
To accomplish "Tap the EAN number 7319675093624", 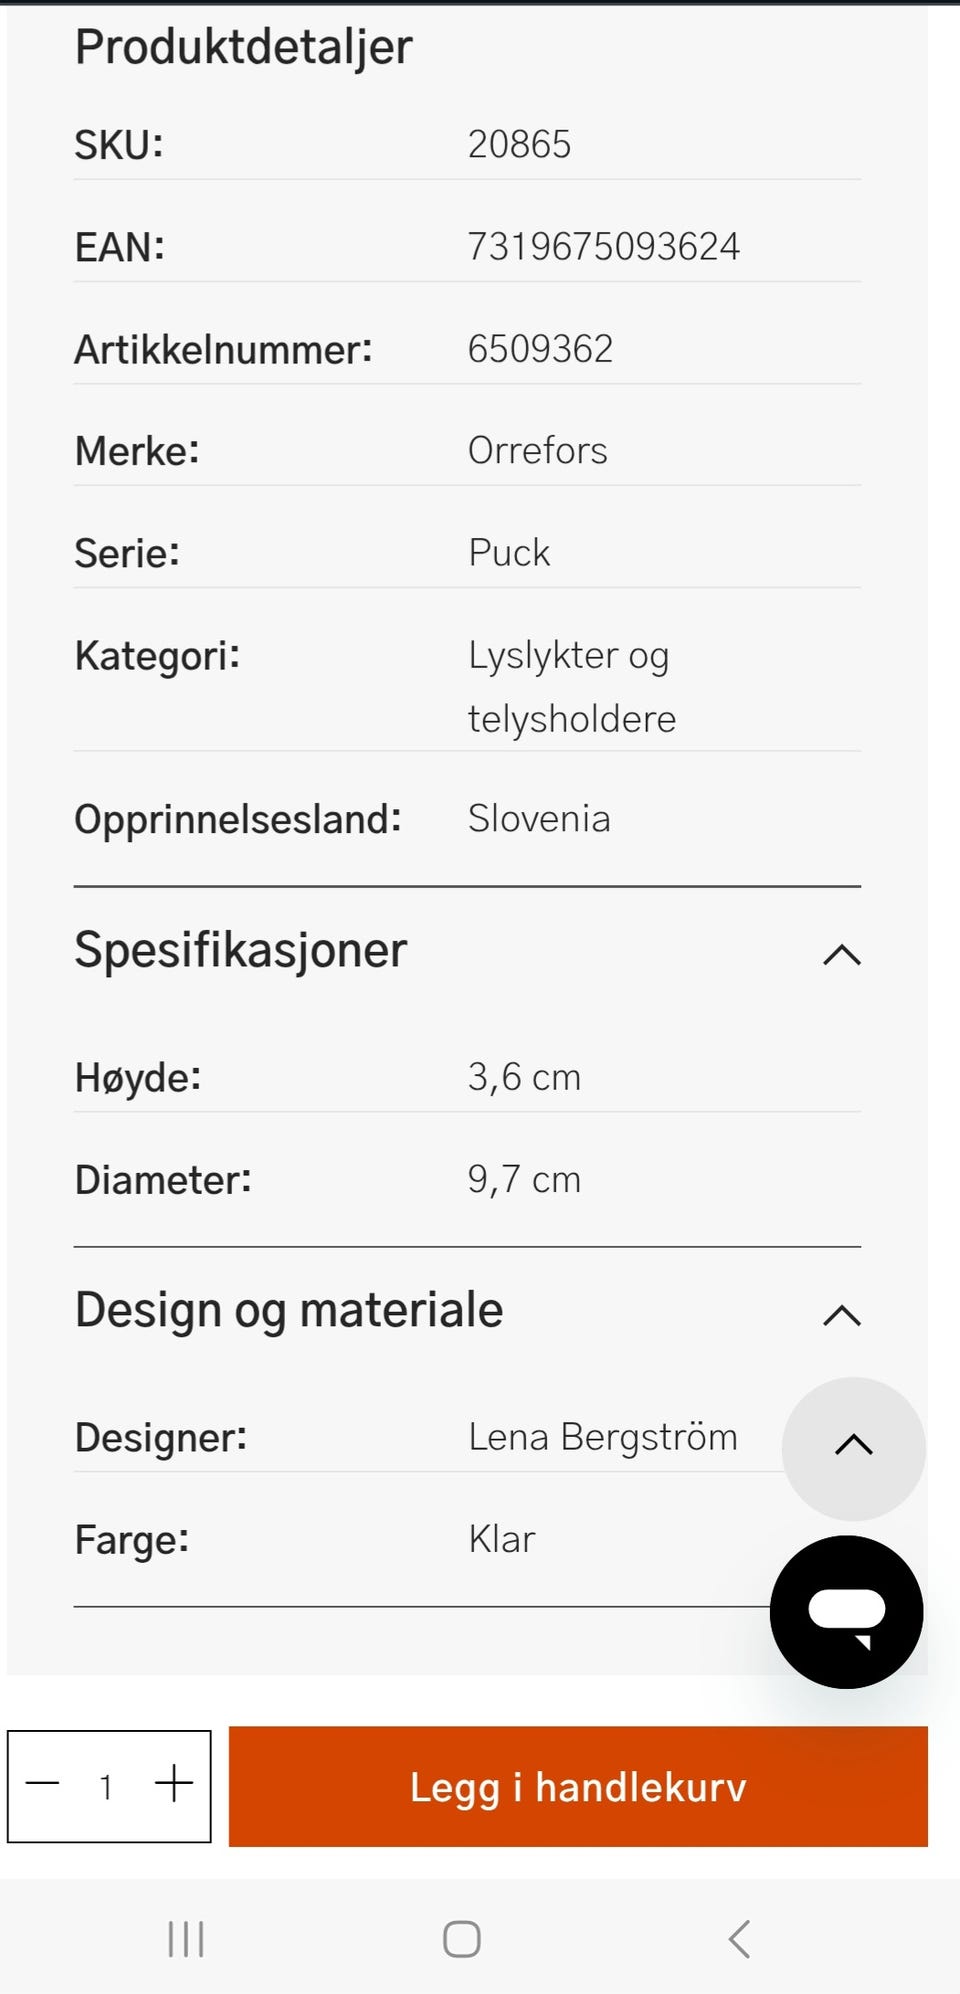I will (x=603, y=246).
